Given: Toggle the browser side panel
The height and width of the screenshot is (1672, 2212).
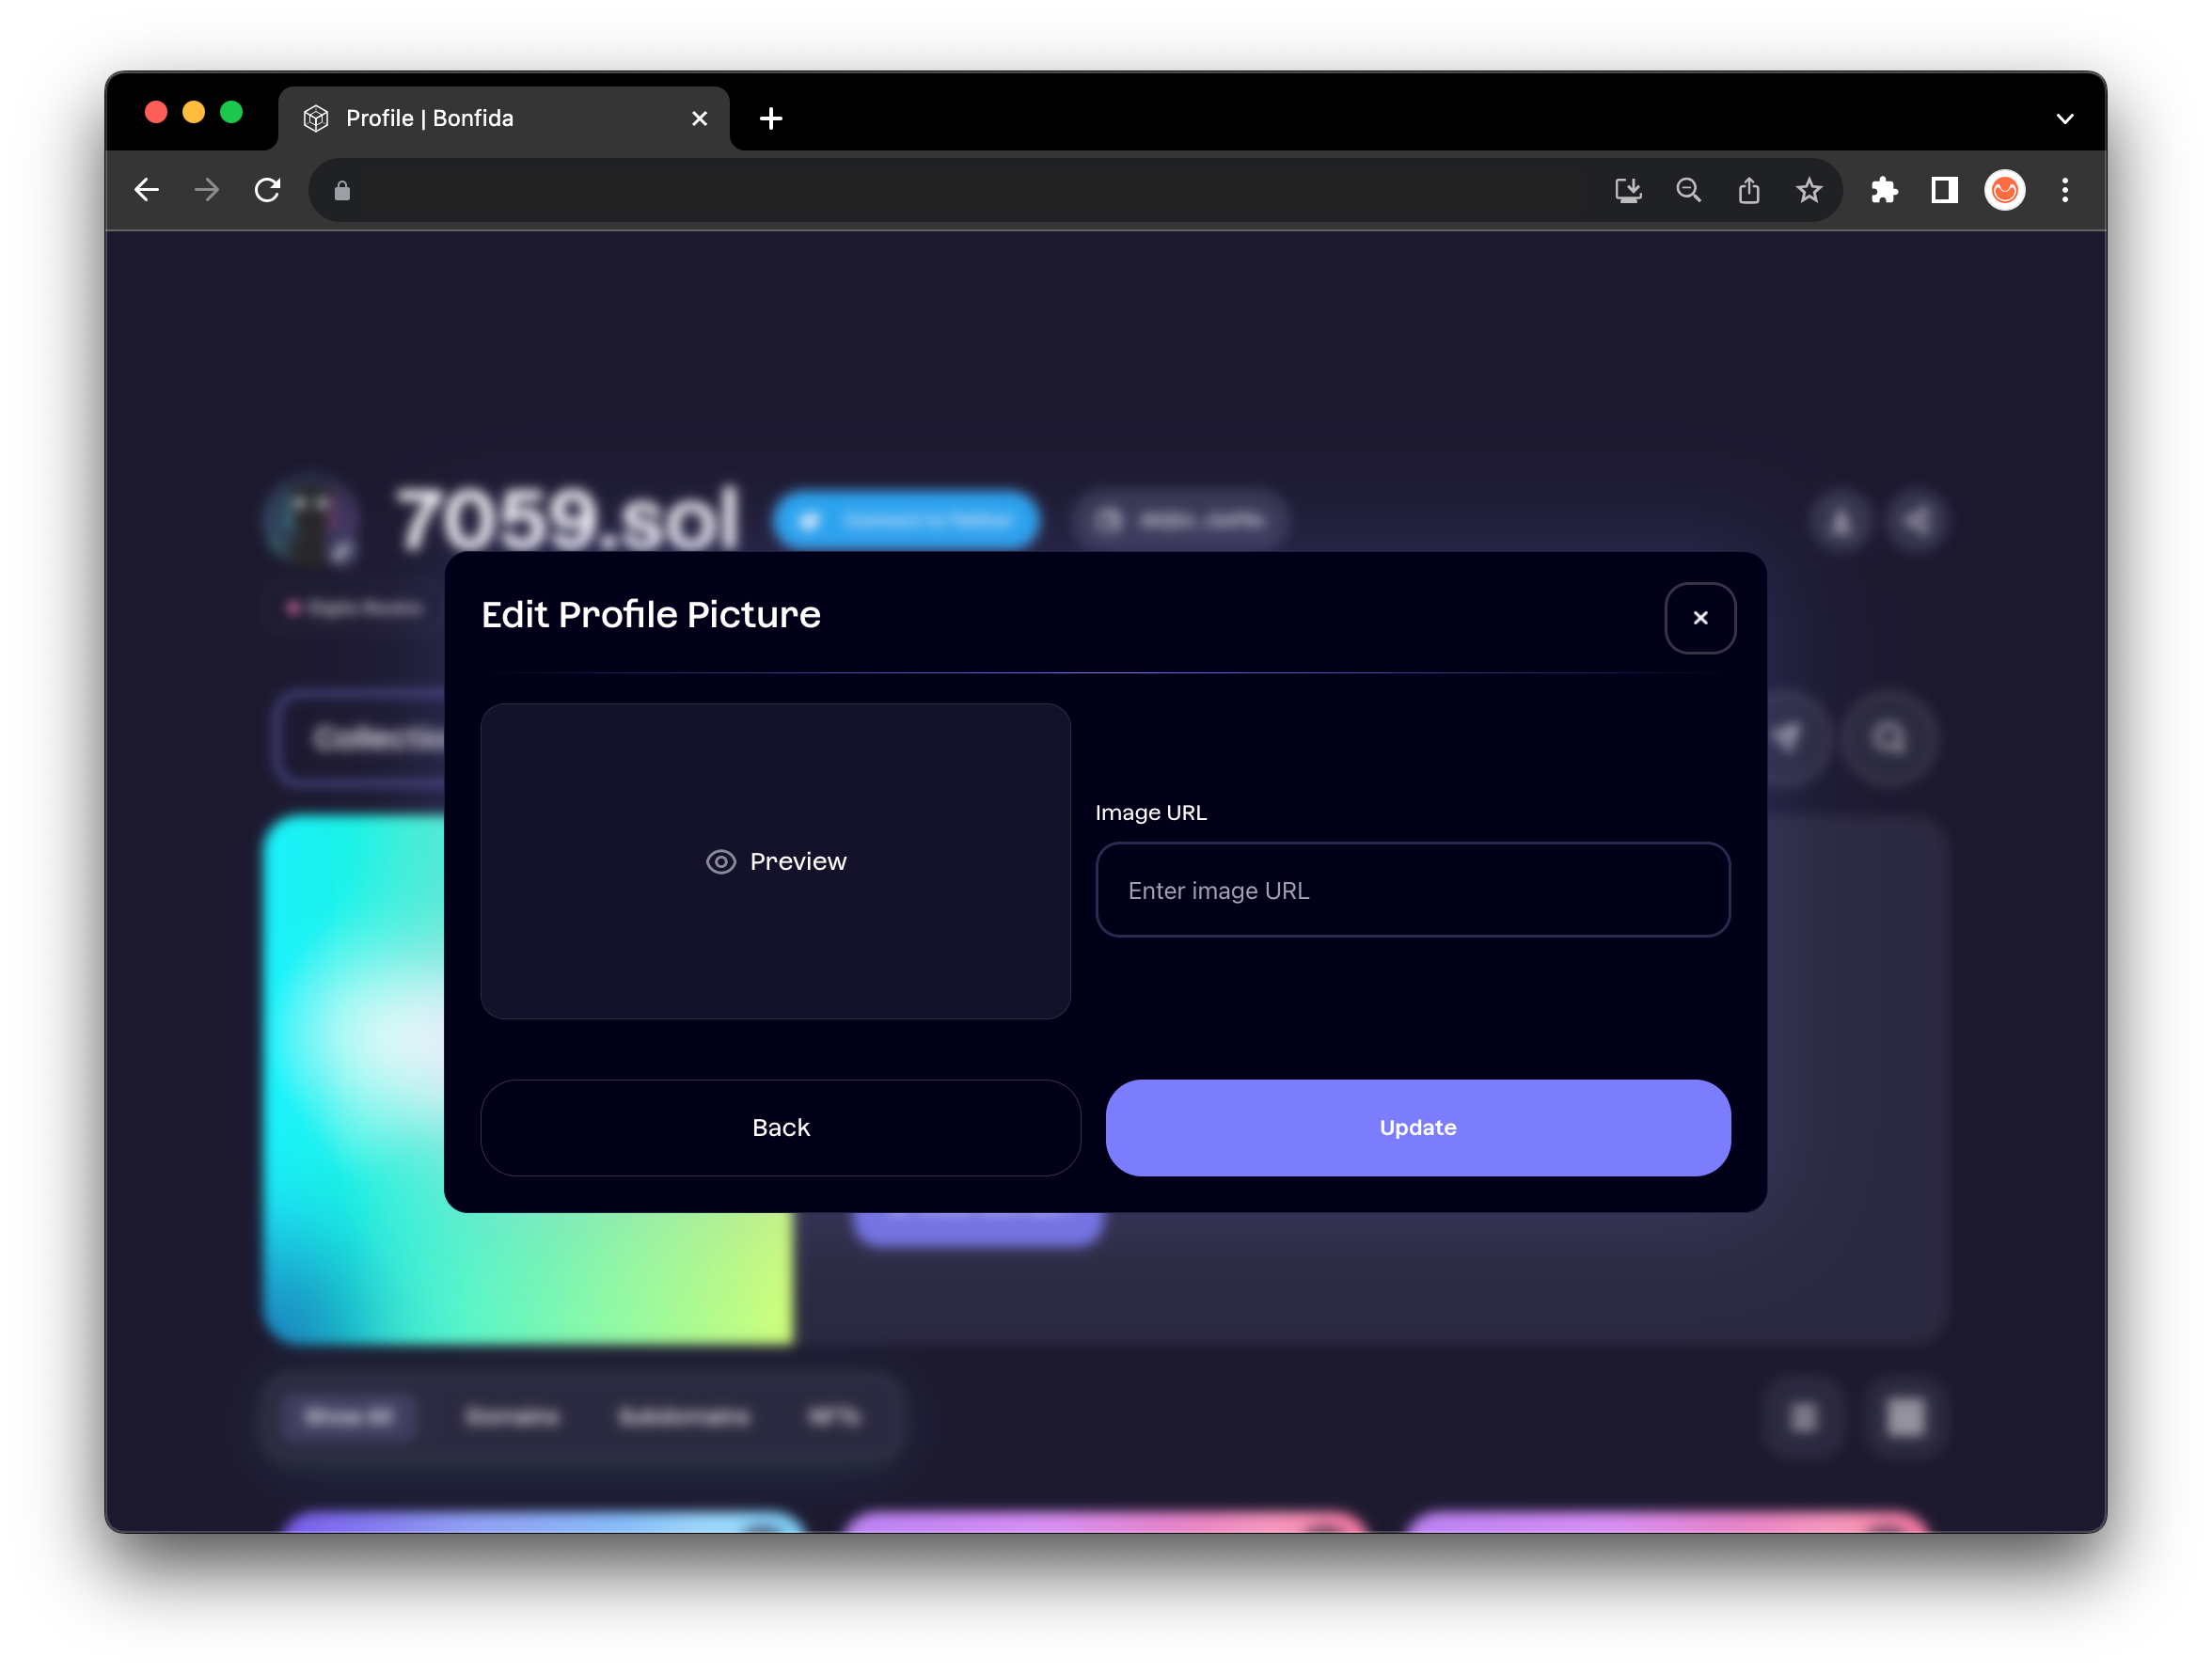Looking at the screenshot, I should pyautogui.click(x=1944, y=190).
